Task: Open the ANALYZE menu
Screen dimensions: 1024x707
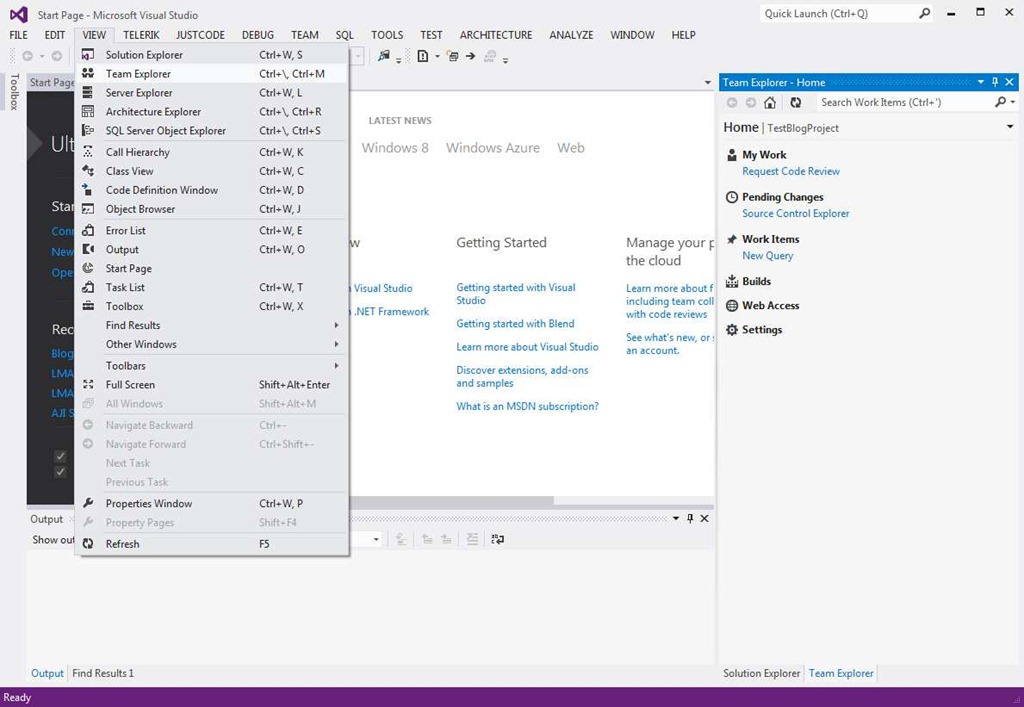Action: coord(571,35)
